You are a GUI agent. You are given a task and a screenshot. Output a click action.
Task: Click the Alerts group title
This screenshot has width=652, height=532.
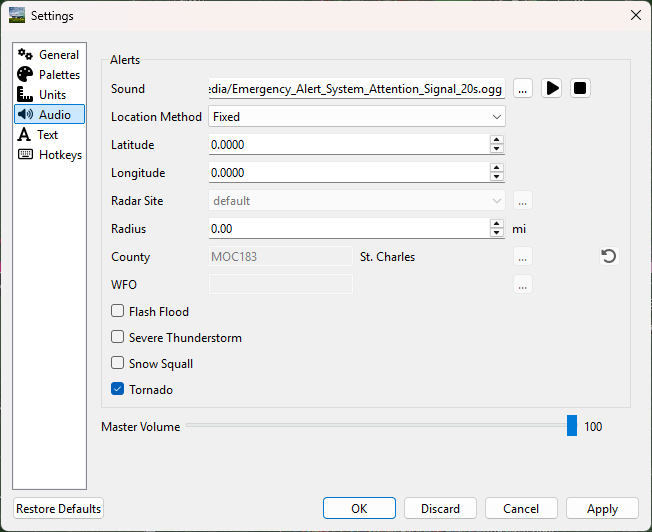pyautogui.click(x=125, y=60)
